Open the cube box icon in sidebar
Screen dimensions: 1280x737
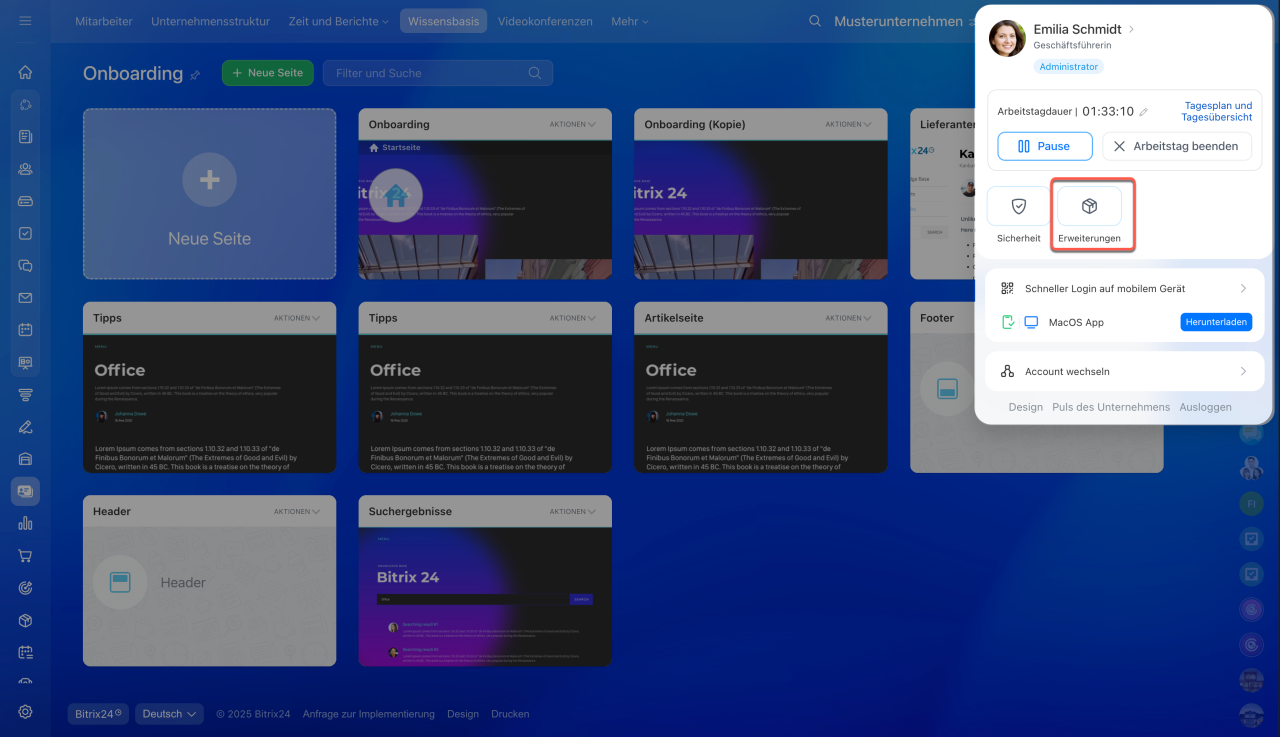point(25,620)
